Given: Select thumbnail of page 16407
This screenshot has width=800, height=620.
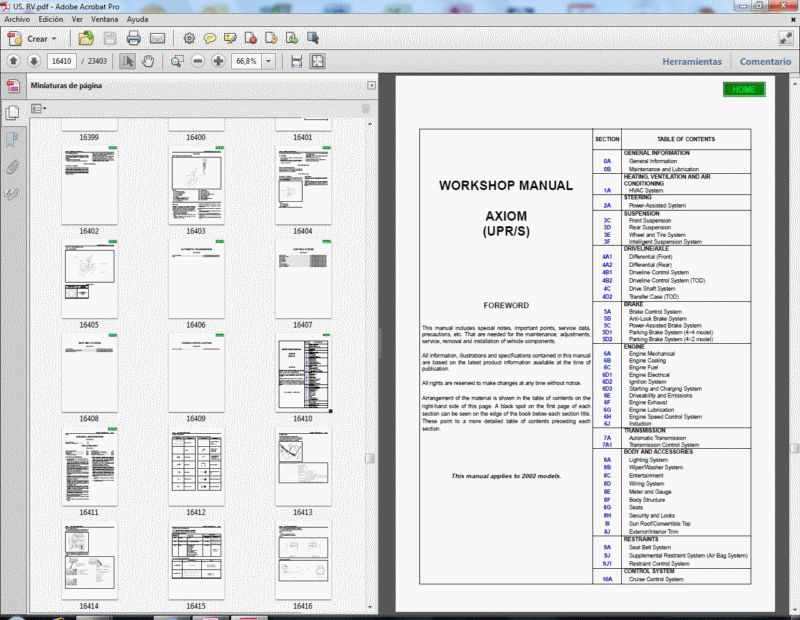Looking at the screenshot, I should pos(304,279).
